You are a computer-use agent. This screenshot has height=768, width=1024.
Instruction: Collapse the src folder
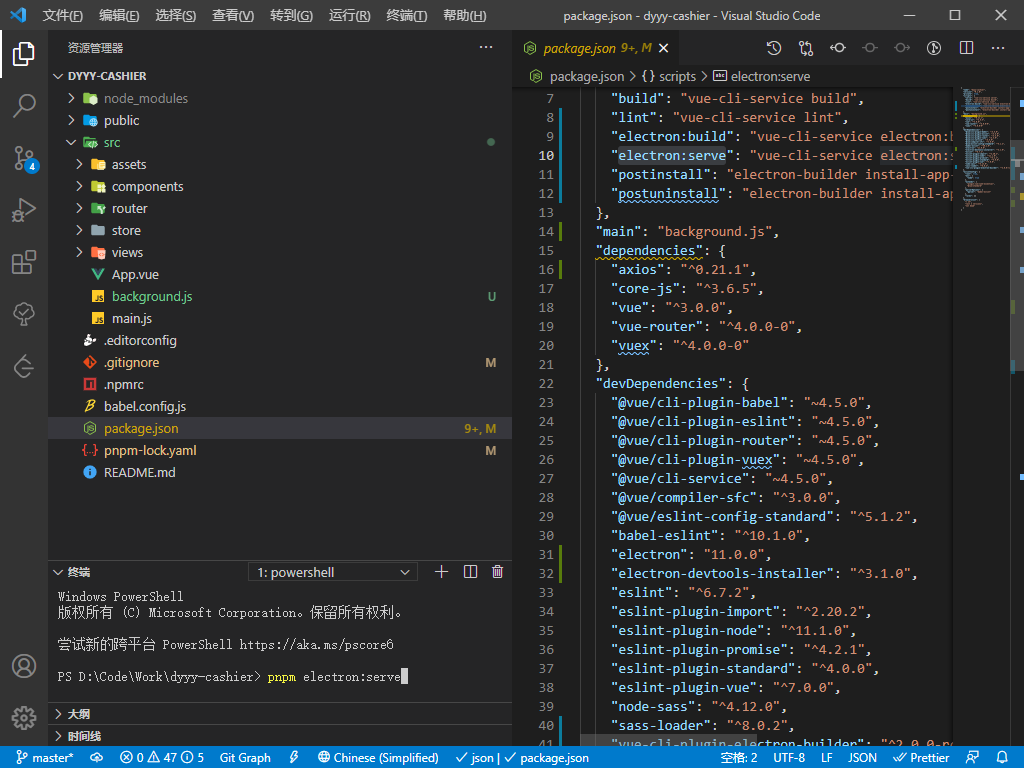pyautogui.click(x=72, y=142)
